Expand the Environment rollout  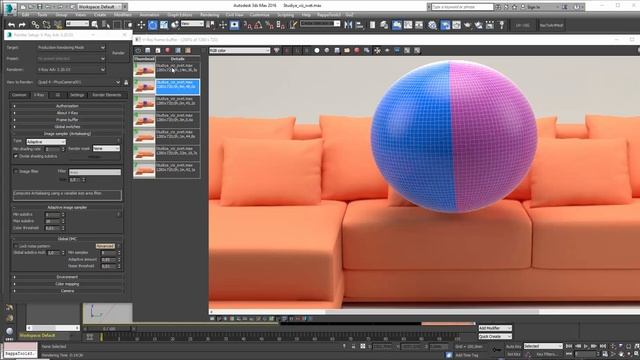click(67, 277)
